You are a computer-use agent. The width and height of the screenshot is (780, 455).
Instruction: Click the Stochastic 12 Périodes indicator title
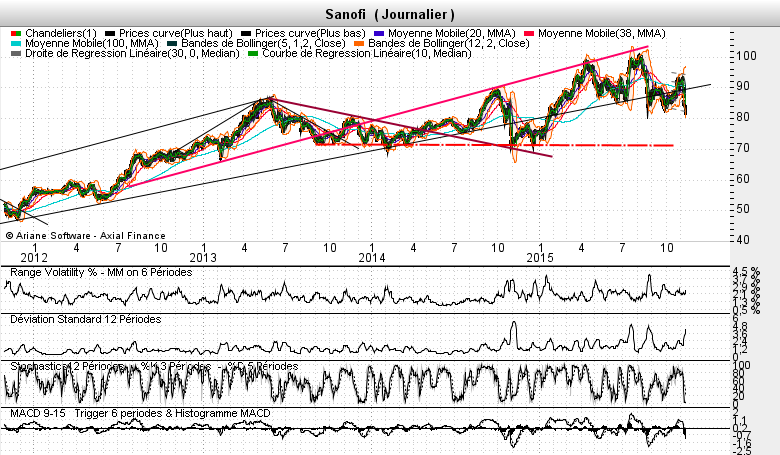pyautogui.click(x=154, y=366)
